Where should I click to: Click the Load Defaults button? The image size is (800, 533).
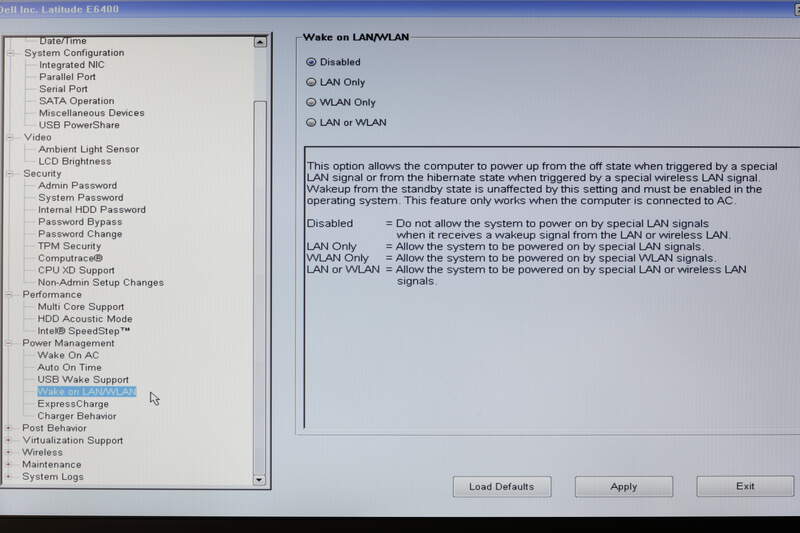pos(502,487)
